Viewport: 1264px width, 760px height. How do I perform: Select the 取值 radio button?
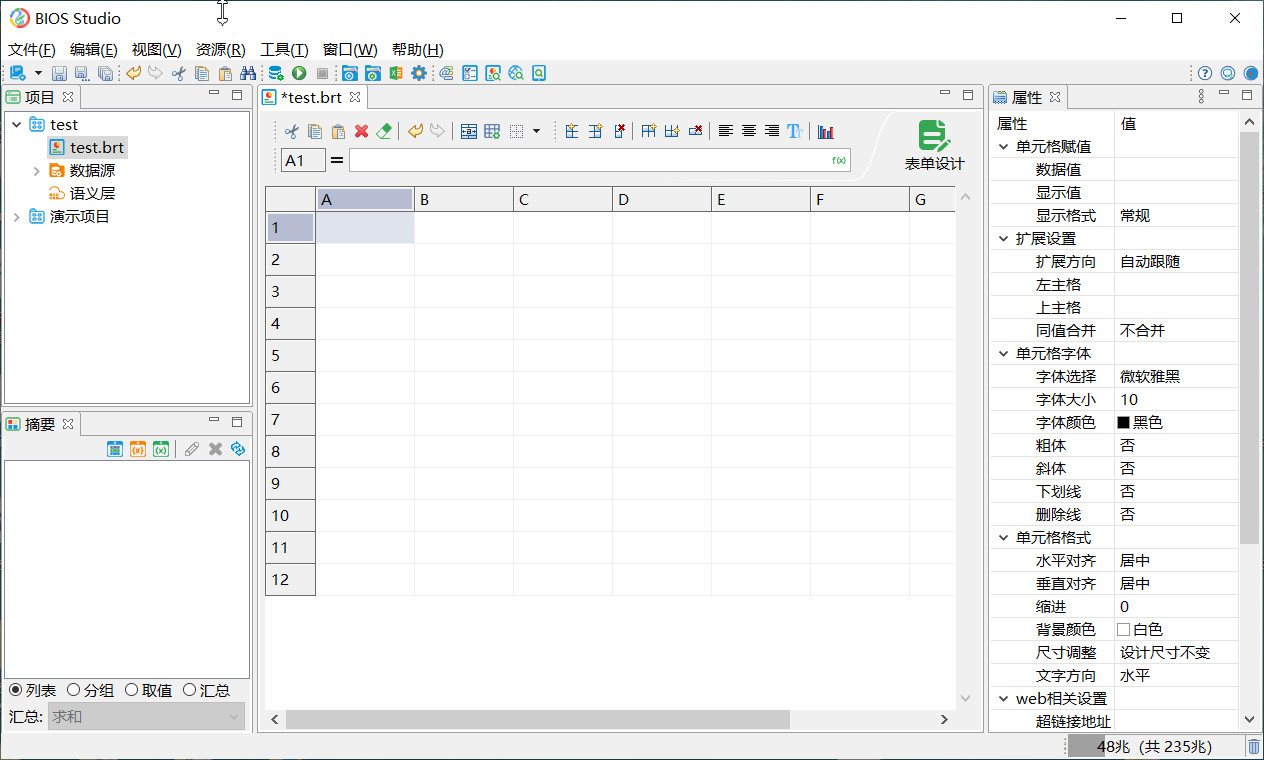point(132,690)
